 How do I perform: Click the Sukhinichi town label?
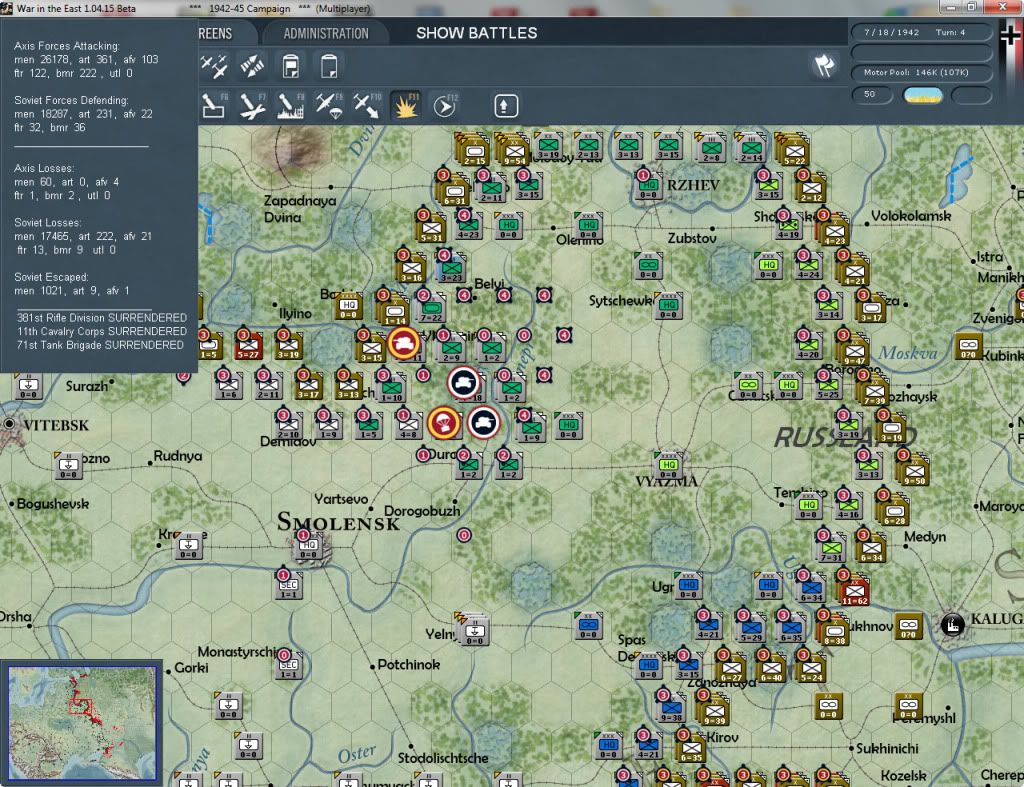pos(887,748)
